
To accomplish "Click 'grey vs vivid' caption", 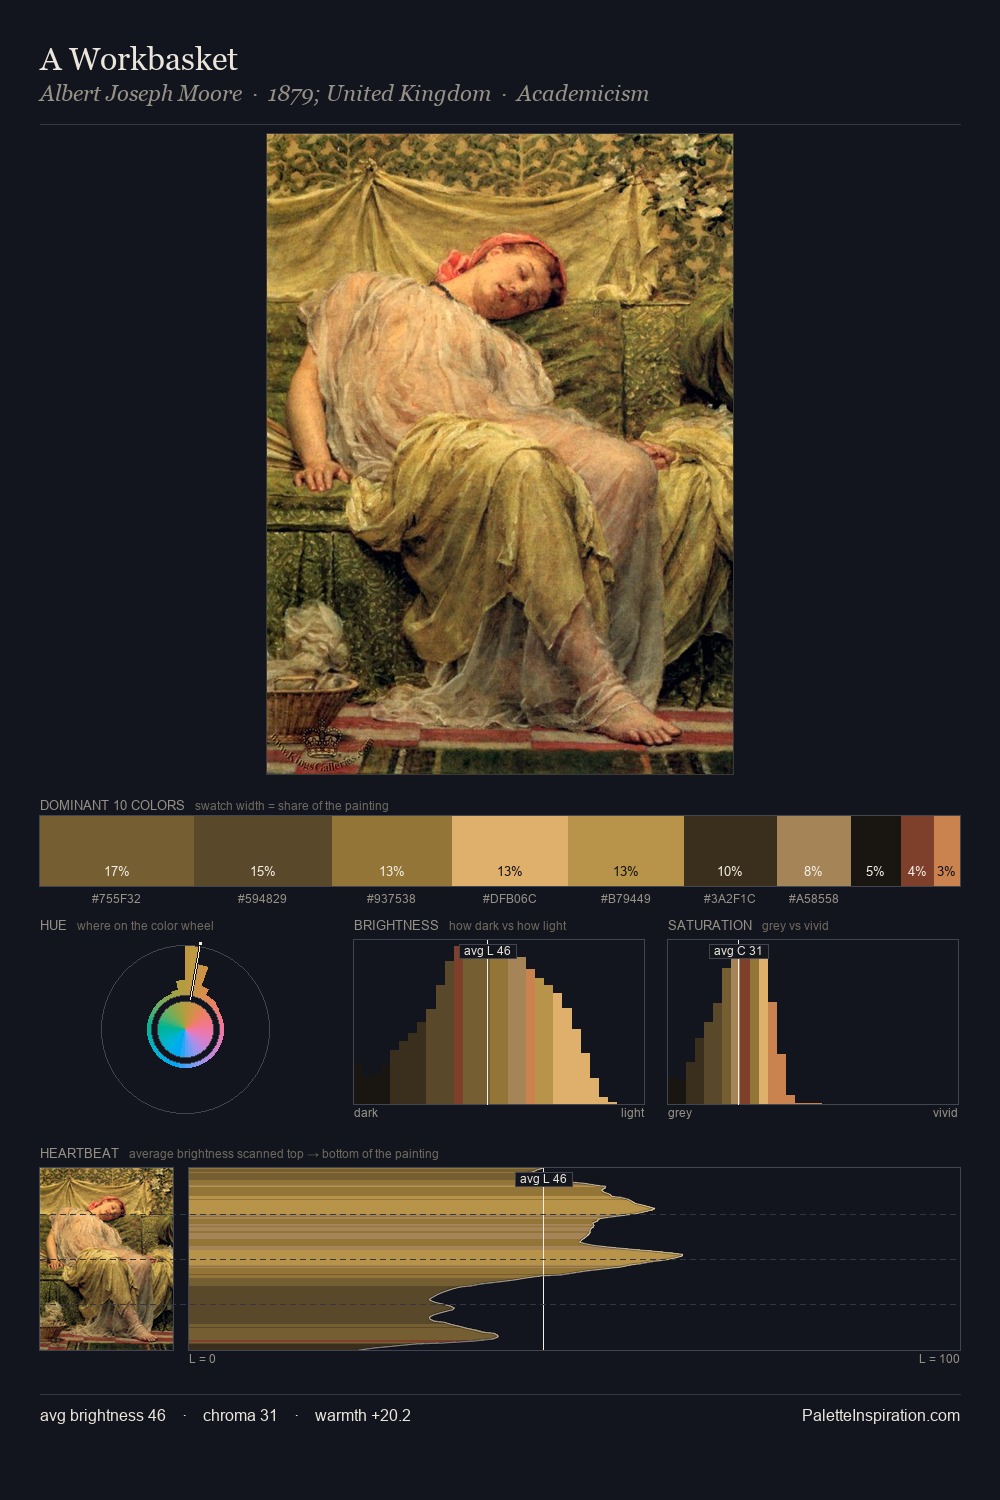I will pos(795,925).
